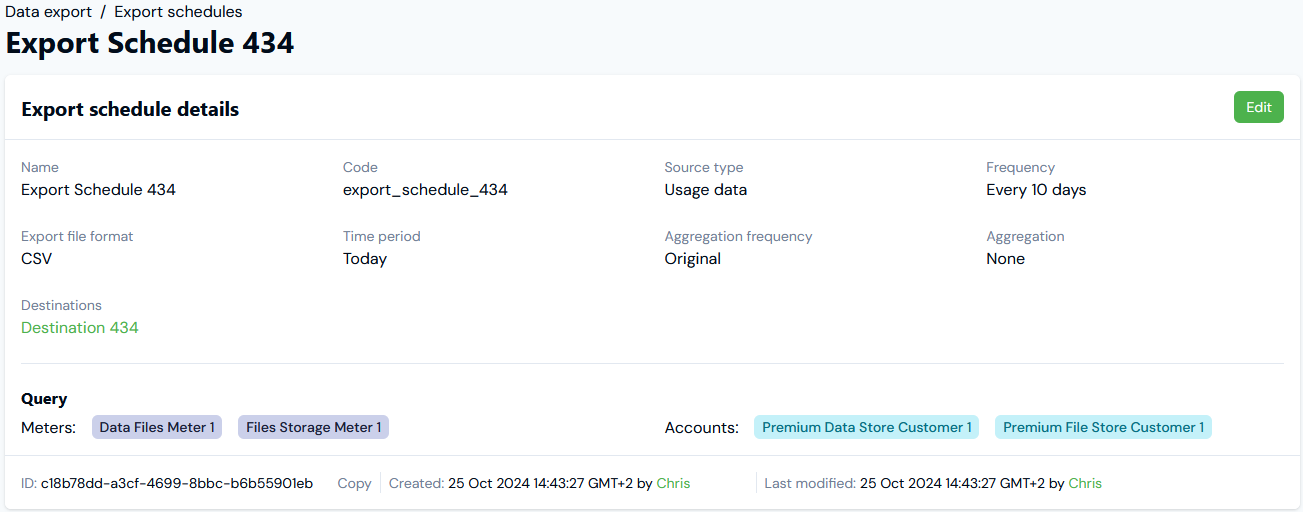Click the Every 10 days frequency value
The image size is (1303, 512).
click(x=1036, y=190)
